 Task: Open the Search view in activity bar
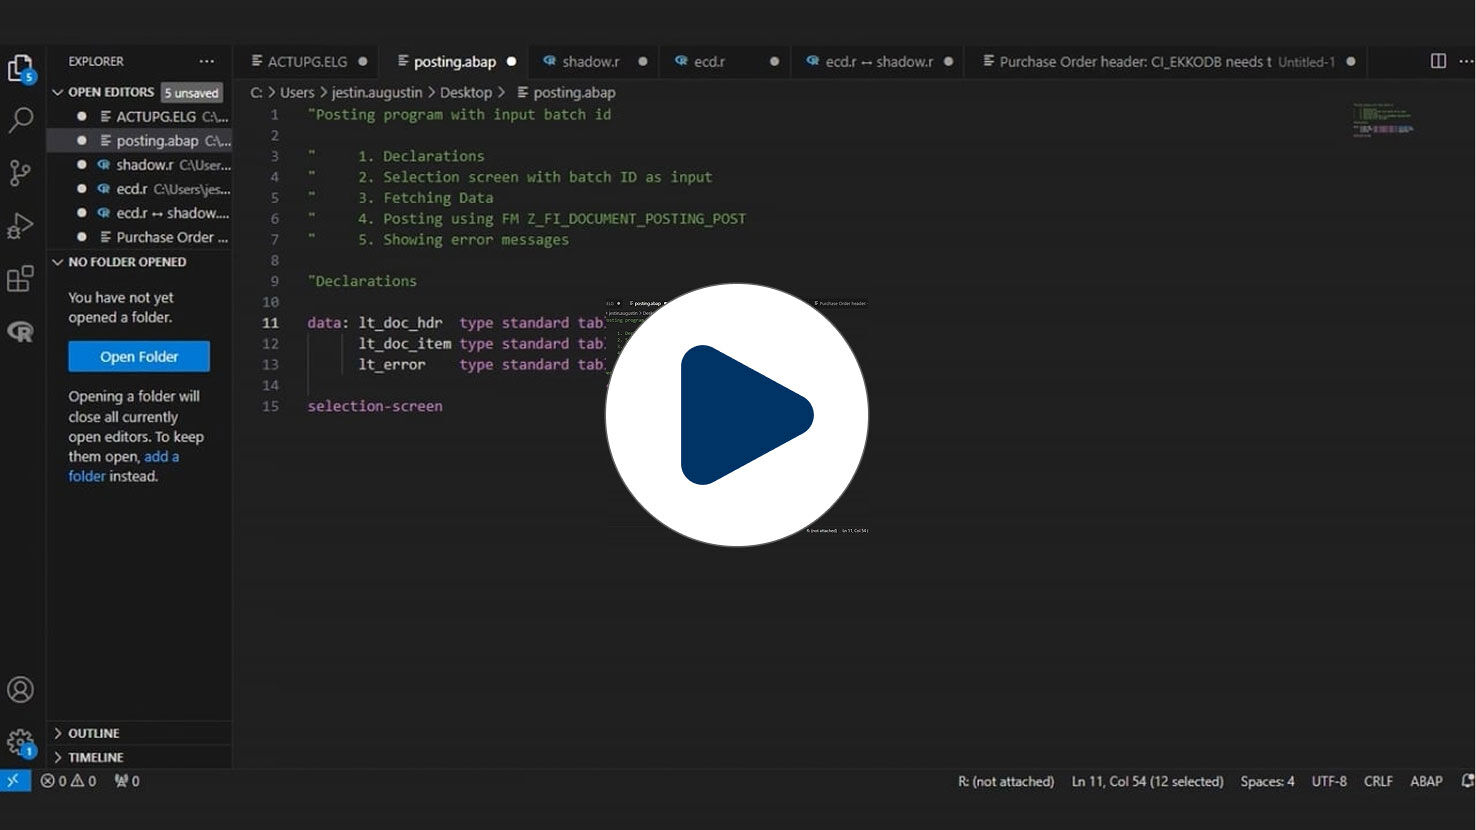pyautogui.click(x=20, y=120)
